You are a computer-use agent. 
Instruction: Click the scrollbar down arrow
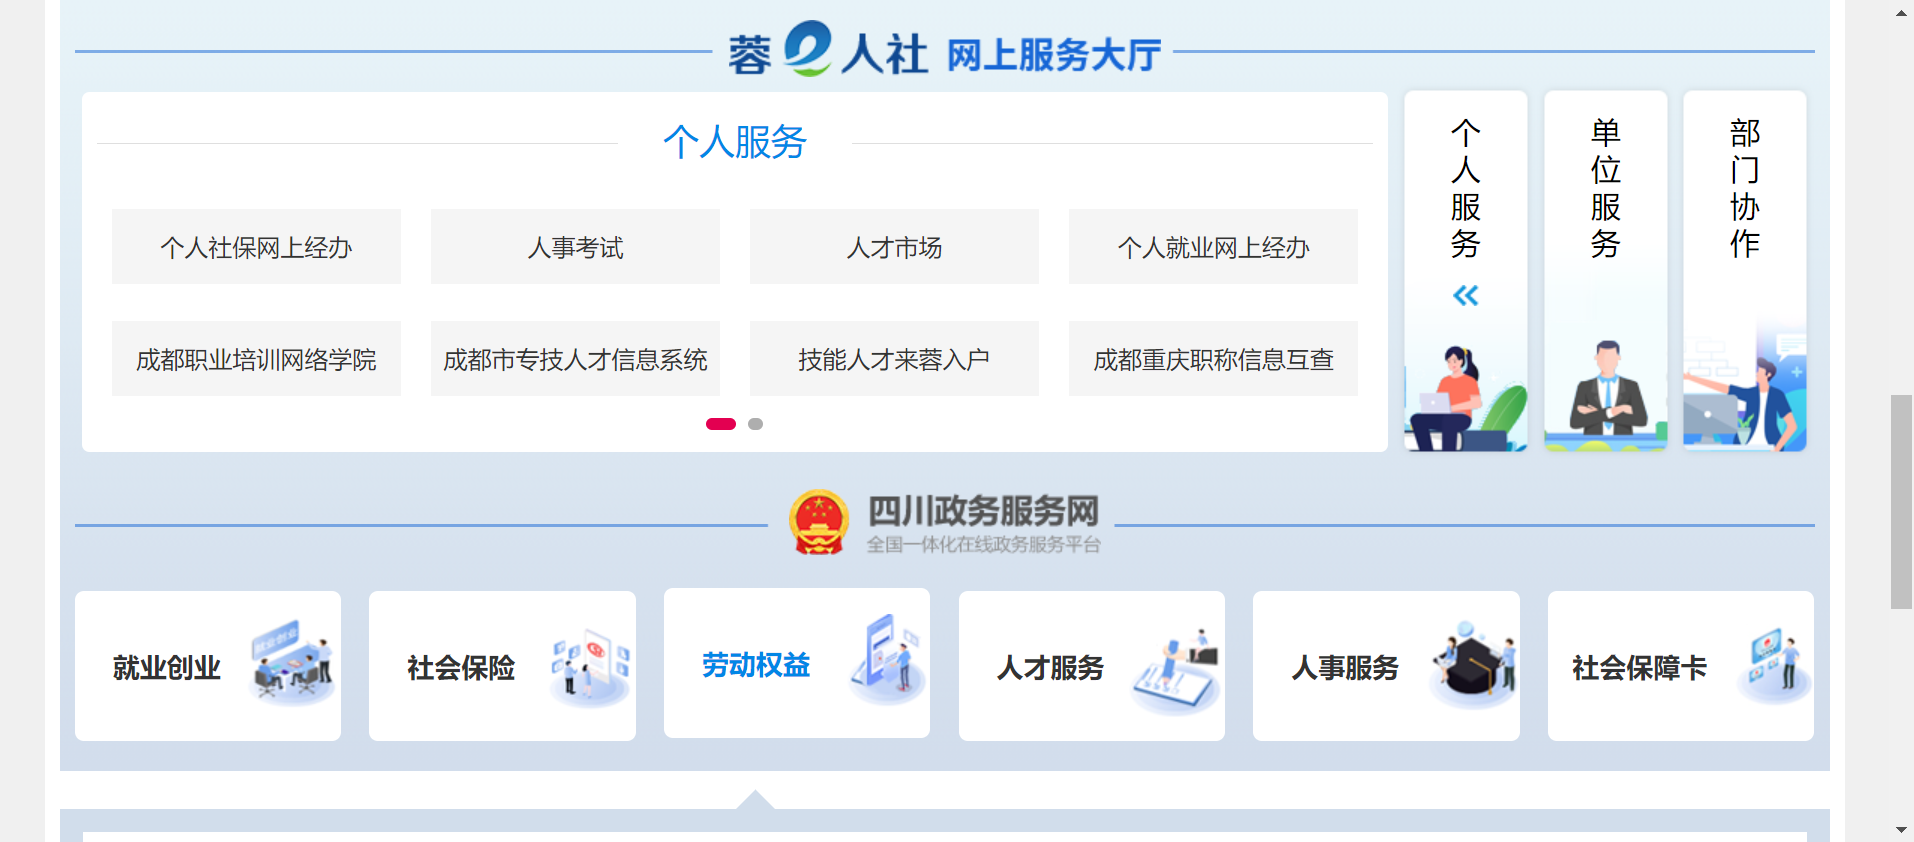coord(1901,829)
